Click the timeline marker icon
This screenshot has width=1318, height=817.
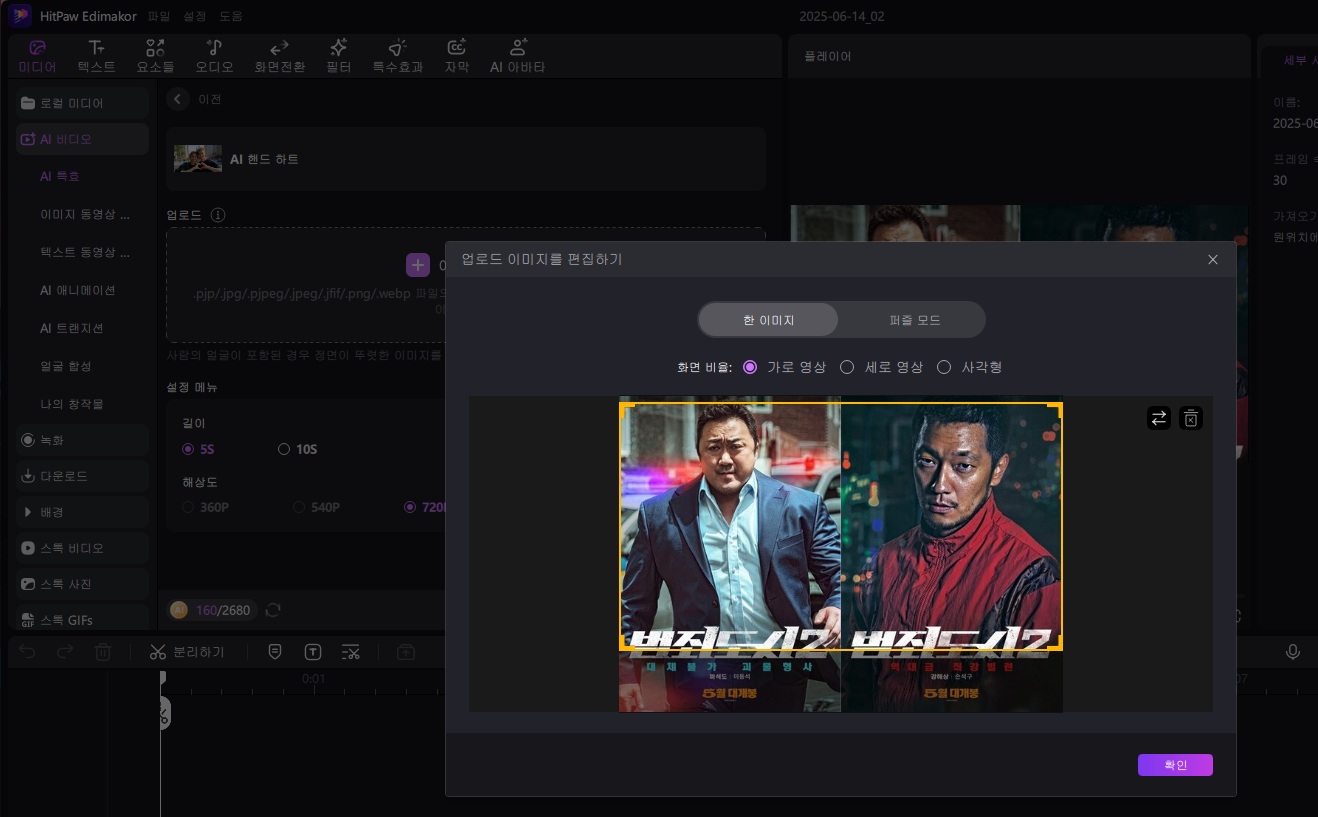[275, 652]
